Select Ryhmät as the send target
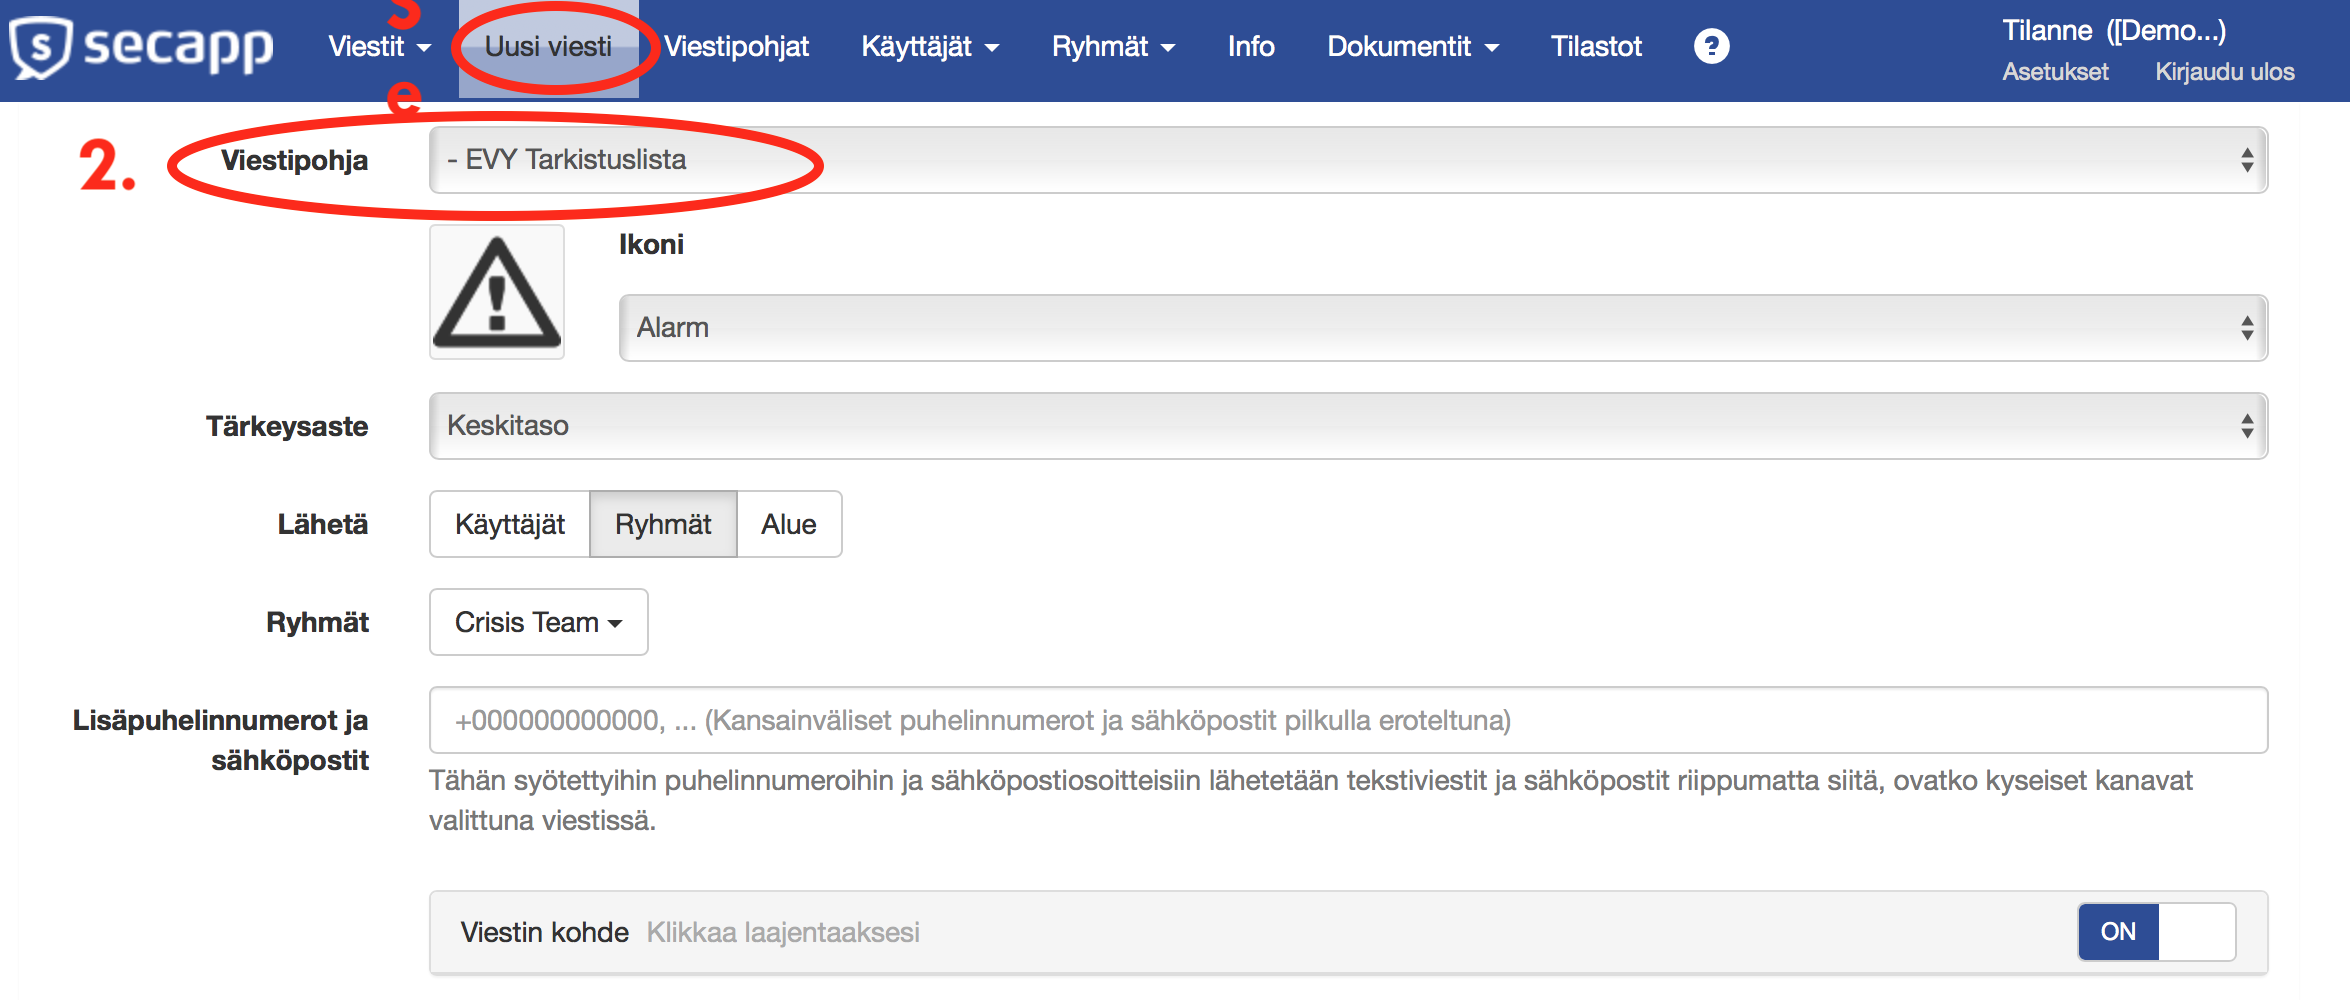Image resolution: width=2350 pixels, height=1000 pixels. (663, 524)
